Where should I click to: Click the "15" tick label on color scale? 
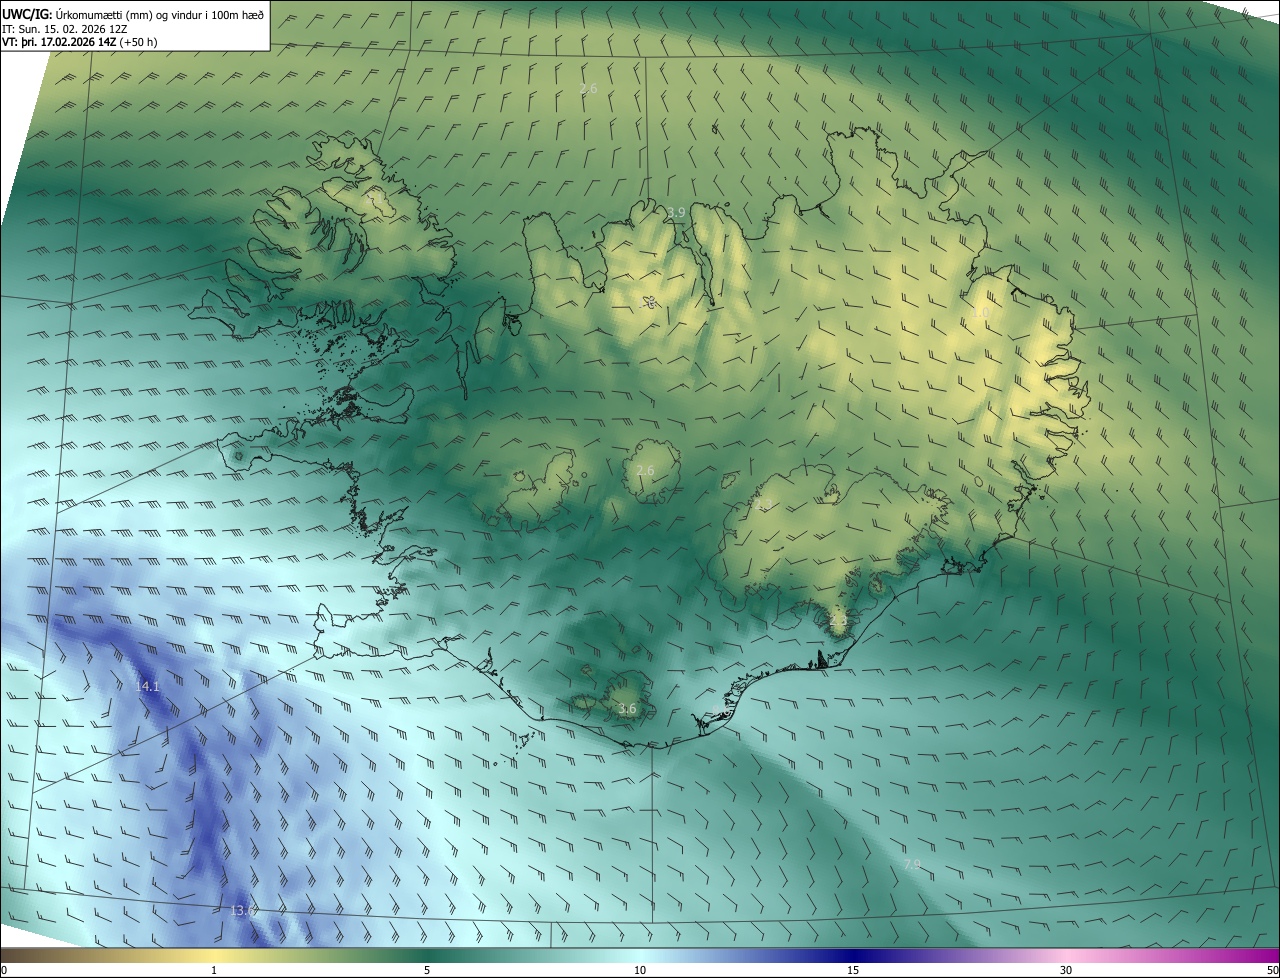(x=853, y=970)
